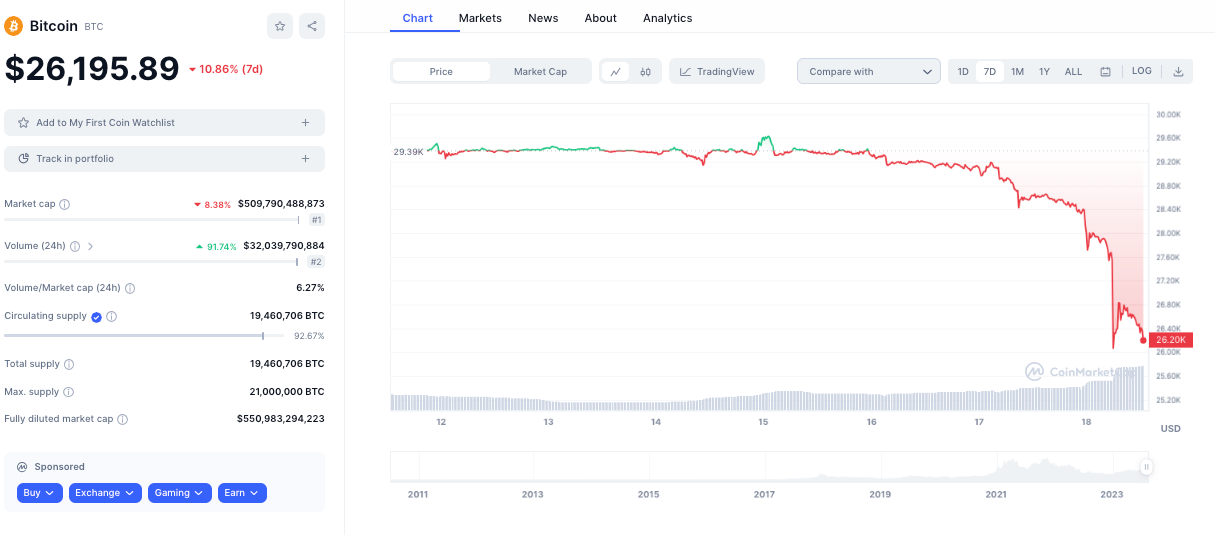Expand the Buy dropdown

coord(40,493)
